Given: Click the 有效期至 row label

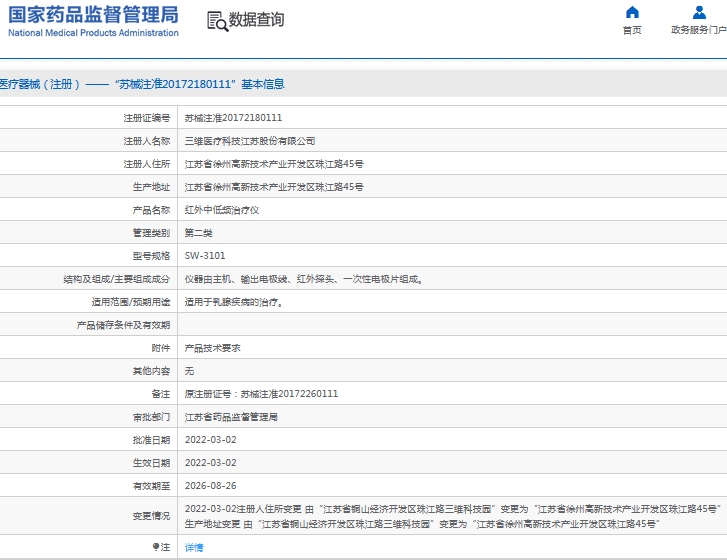Looking at the screenshot, I should point(151,486).
